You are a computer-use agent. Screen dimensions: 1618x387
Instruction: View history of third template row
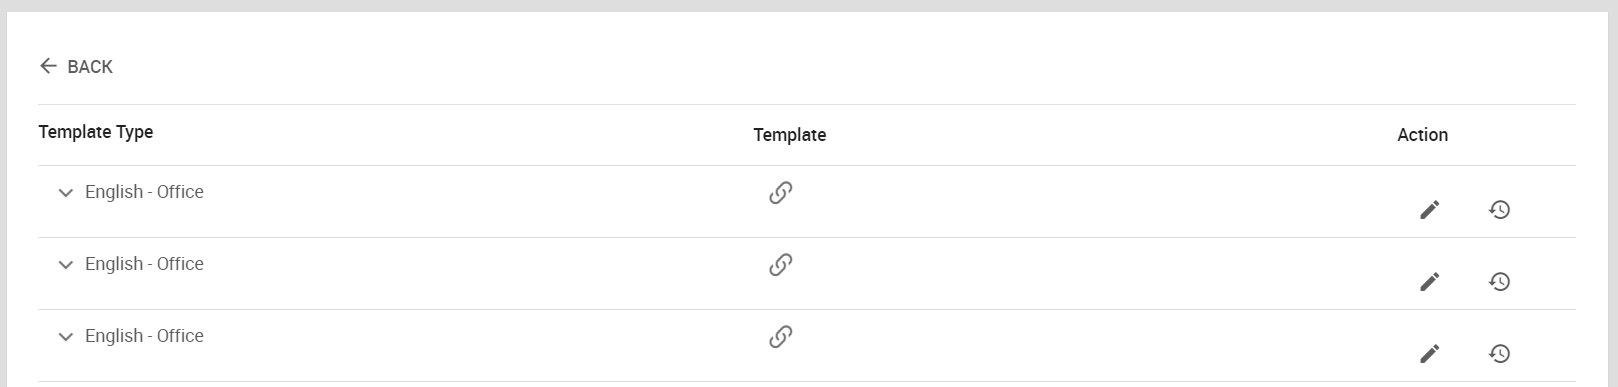pyautogui.click(x=1499, y=353)
